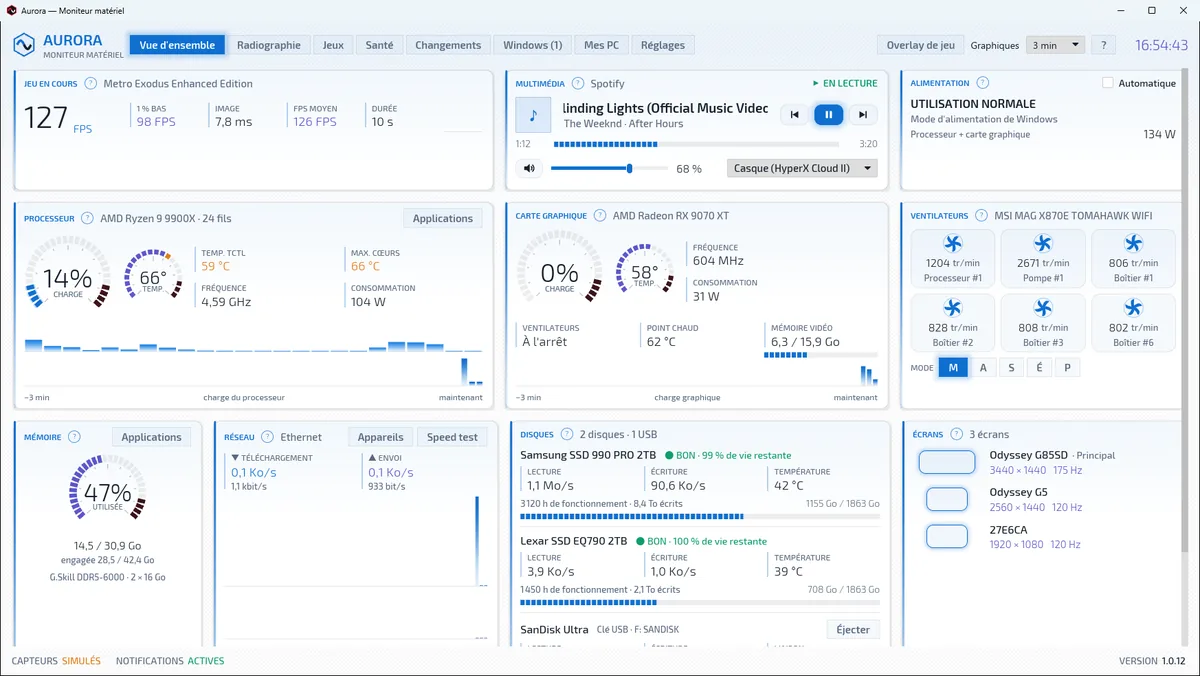Select fan mode M
Screen dimensions: 1200x676
click(953, 368)
